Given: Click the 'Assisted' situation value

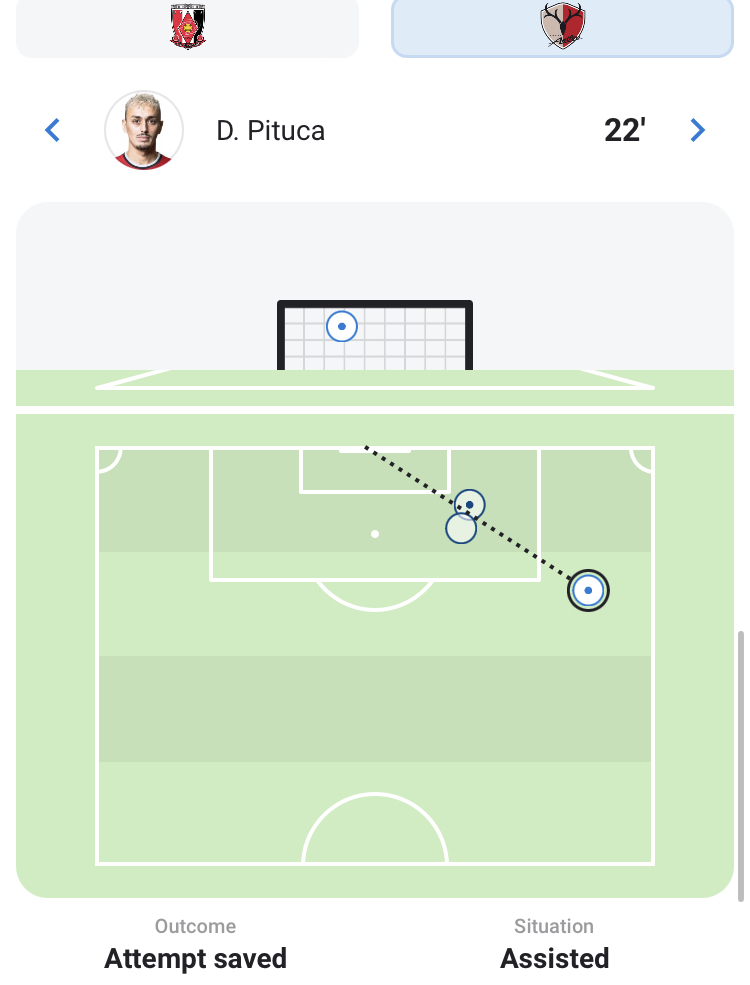Looking at the screenshot, I should (x=554, y=959).
